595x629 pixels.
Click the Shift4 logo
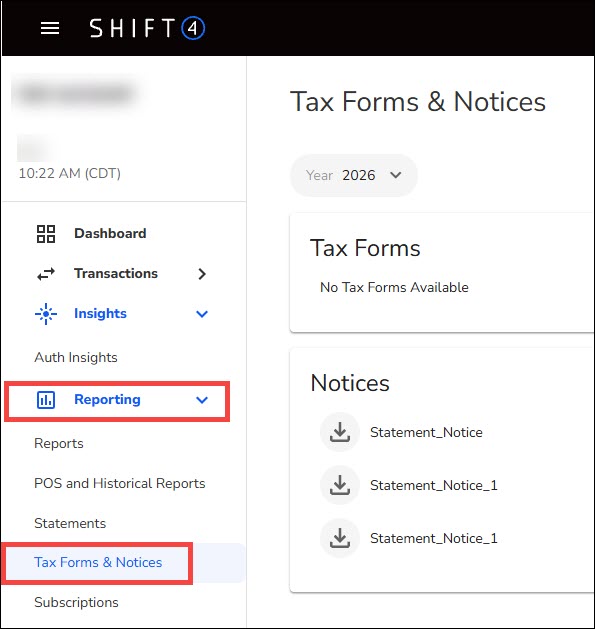coord(147,28)
